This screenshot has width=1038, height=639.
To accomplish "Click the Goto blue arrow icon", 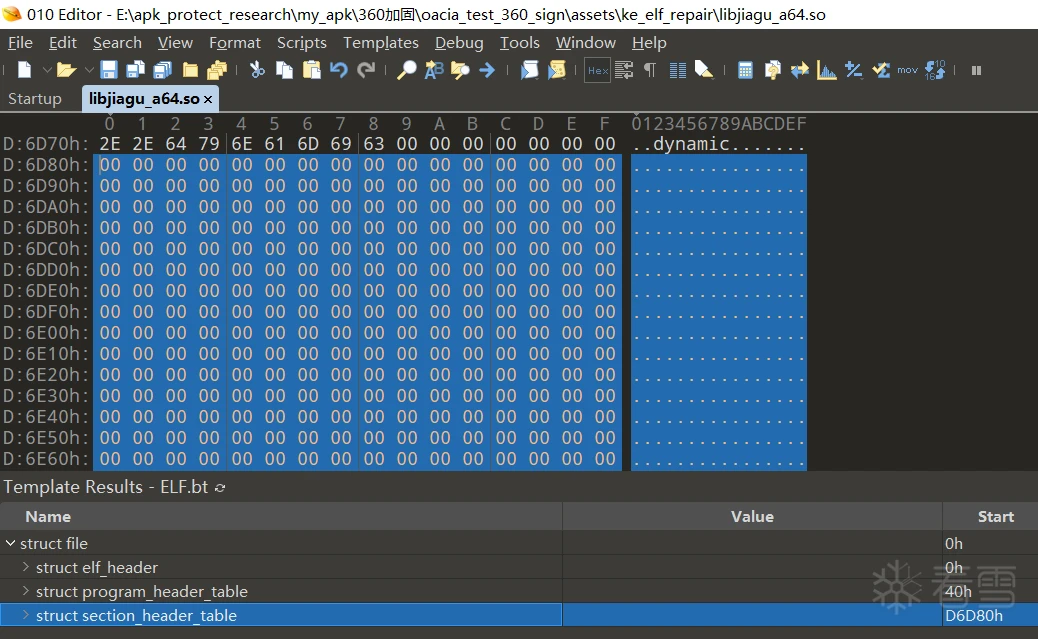I will click(487, 70).
